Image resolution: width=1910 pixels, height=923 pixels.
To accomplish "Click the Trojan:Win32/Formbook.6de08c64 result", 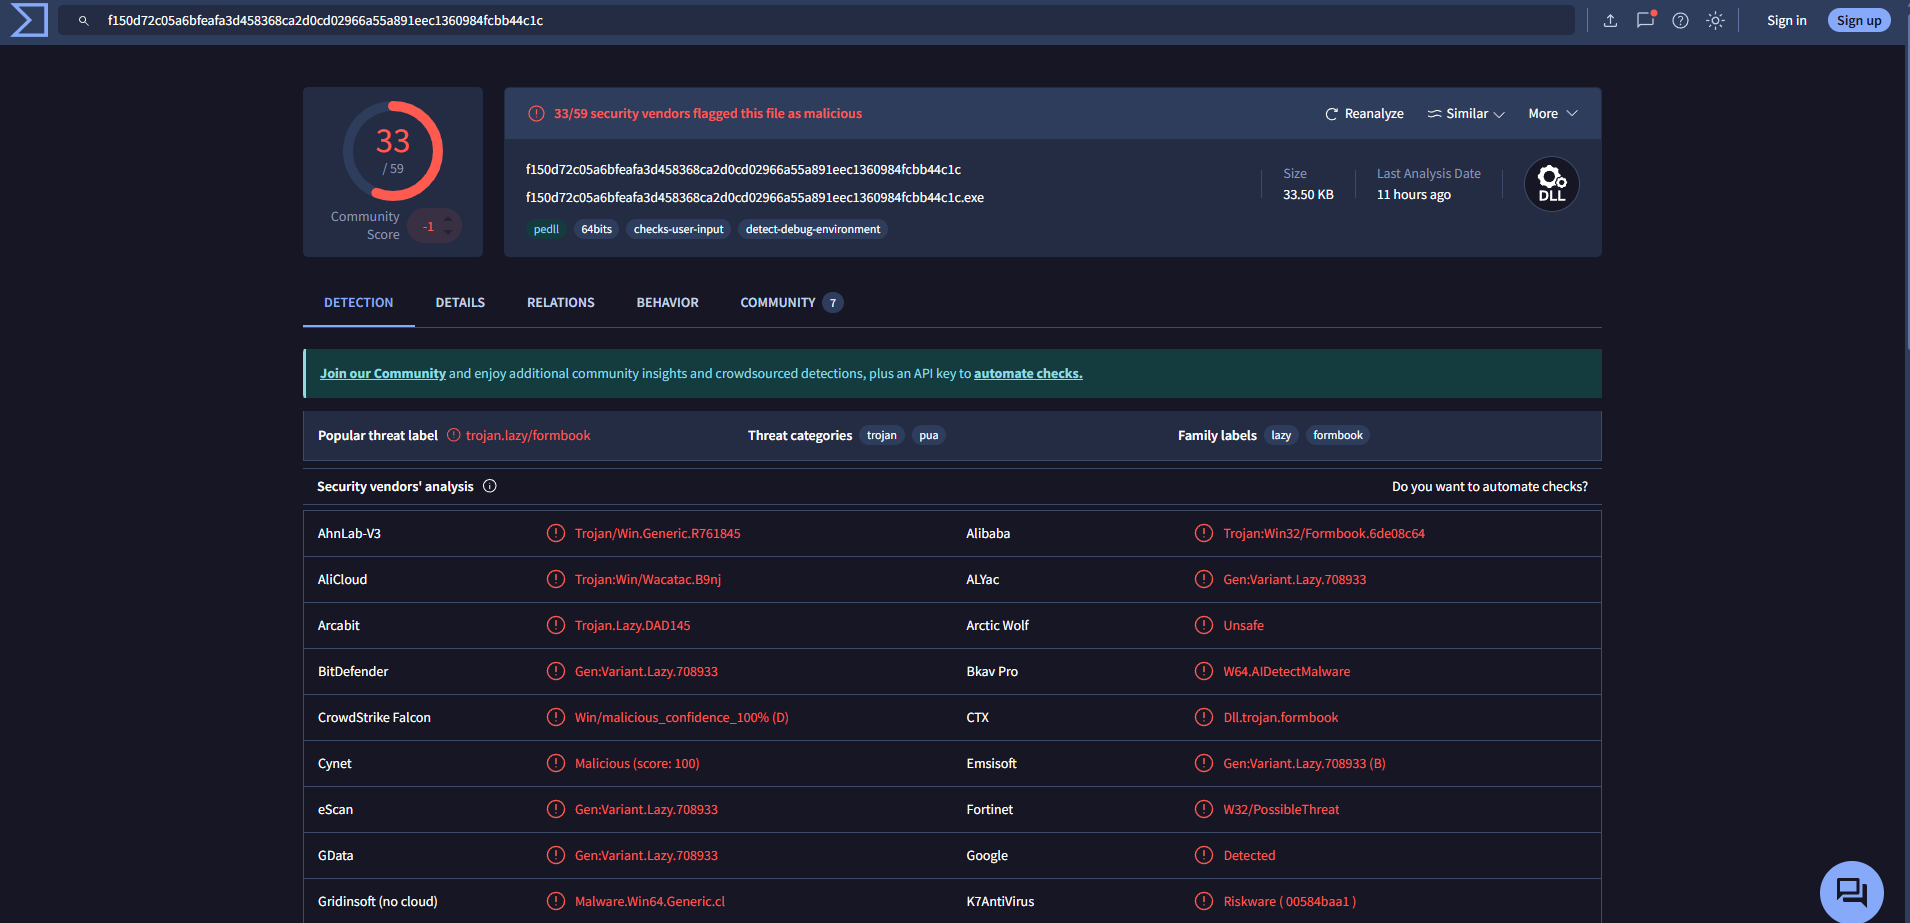I will pos(1324,533).
